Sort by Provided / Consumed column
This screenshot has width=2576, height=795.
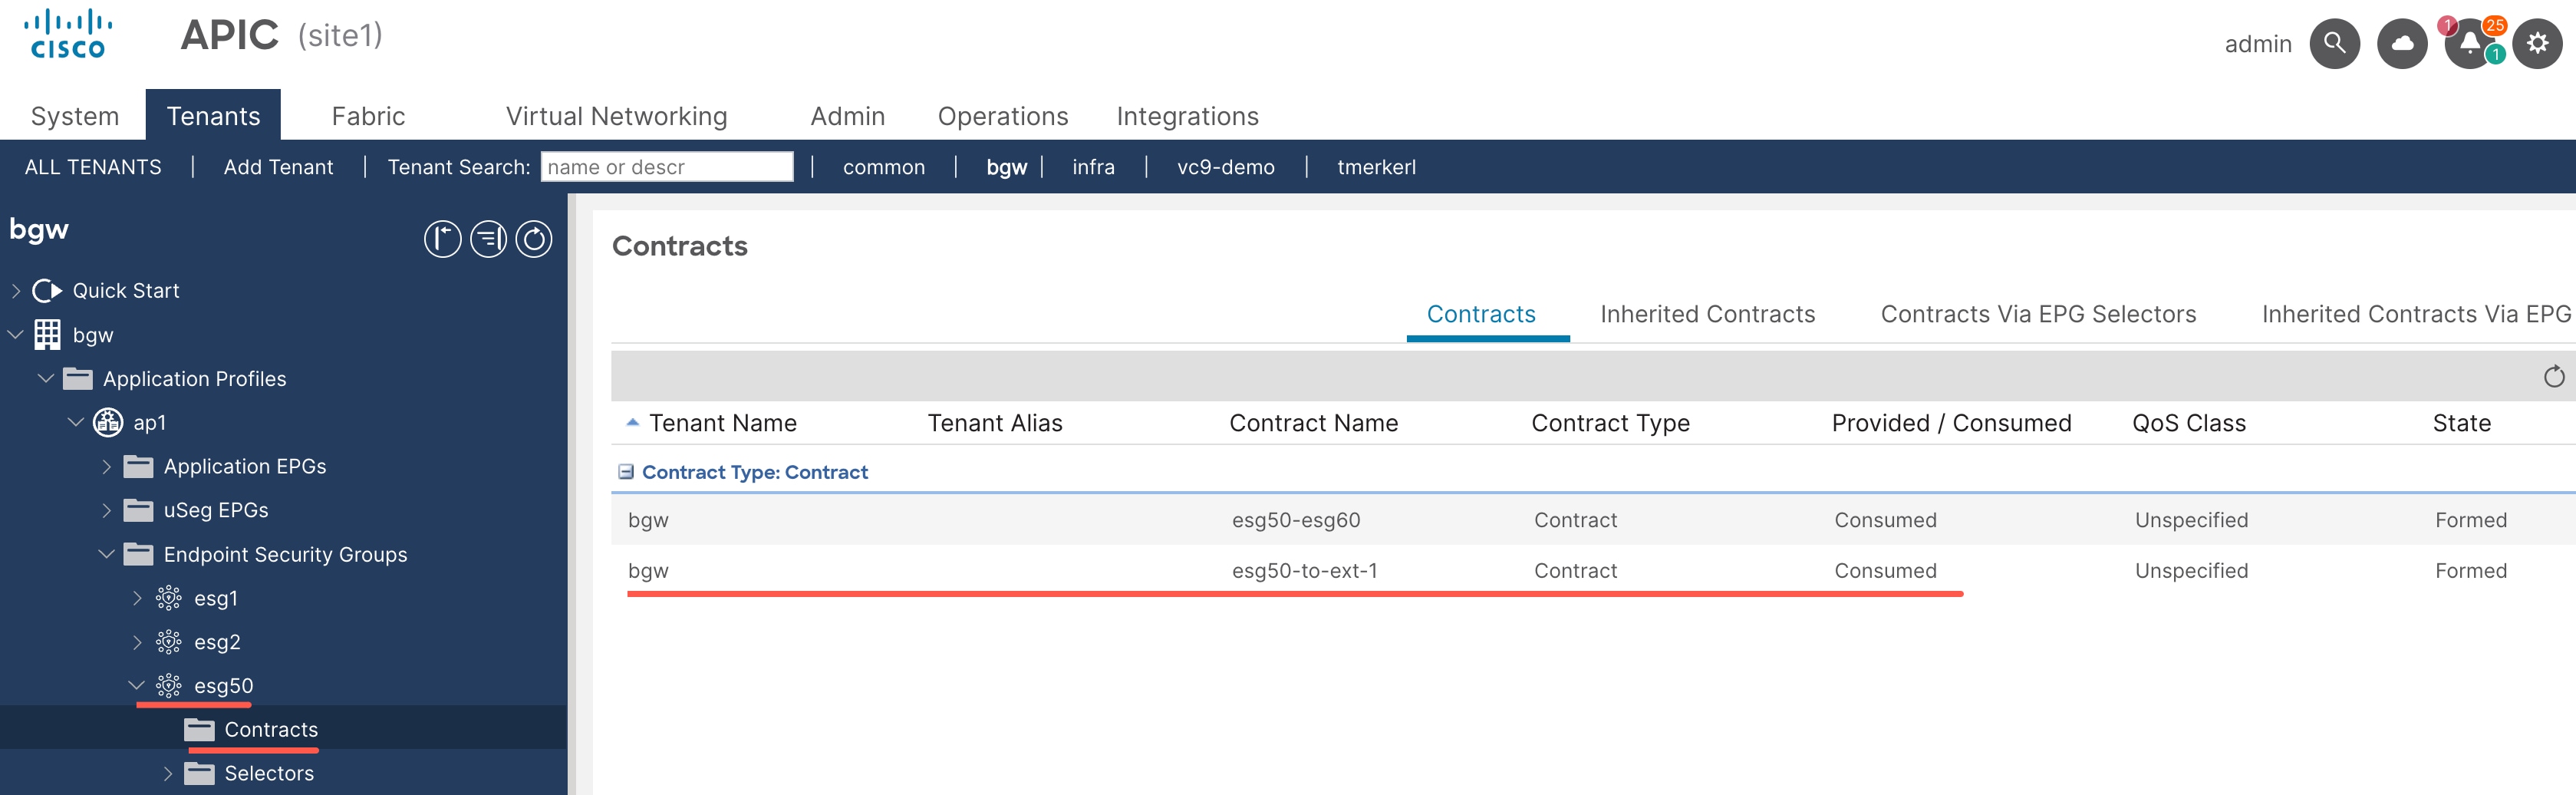[x=1951, y=423]
